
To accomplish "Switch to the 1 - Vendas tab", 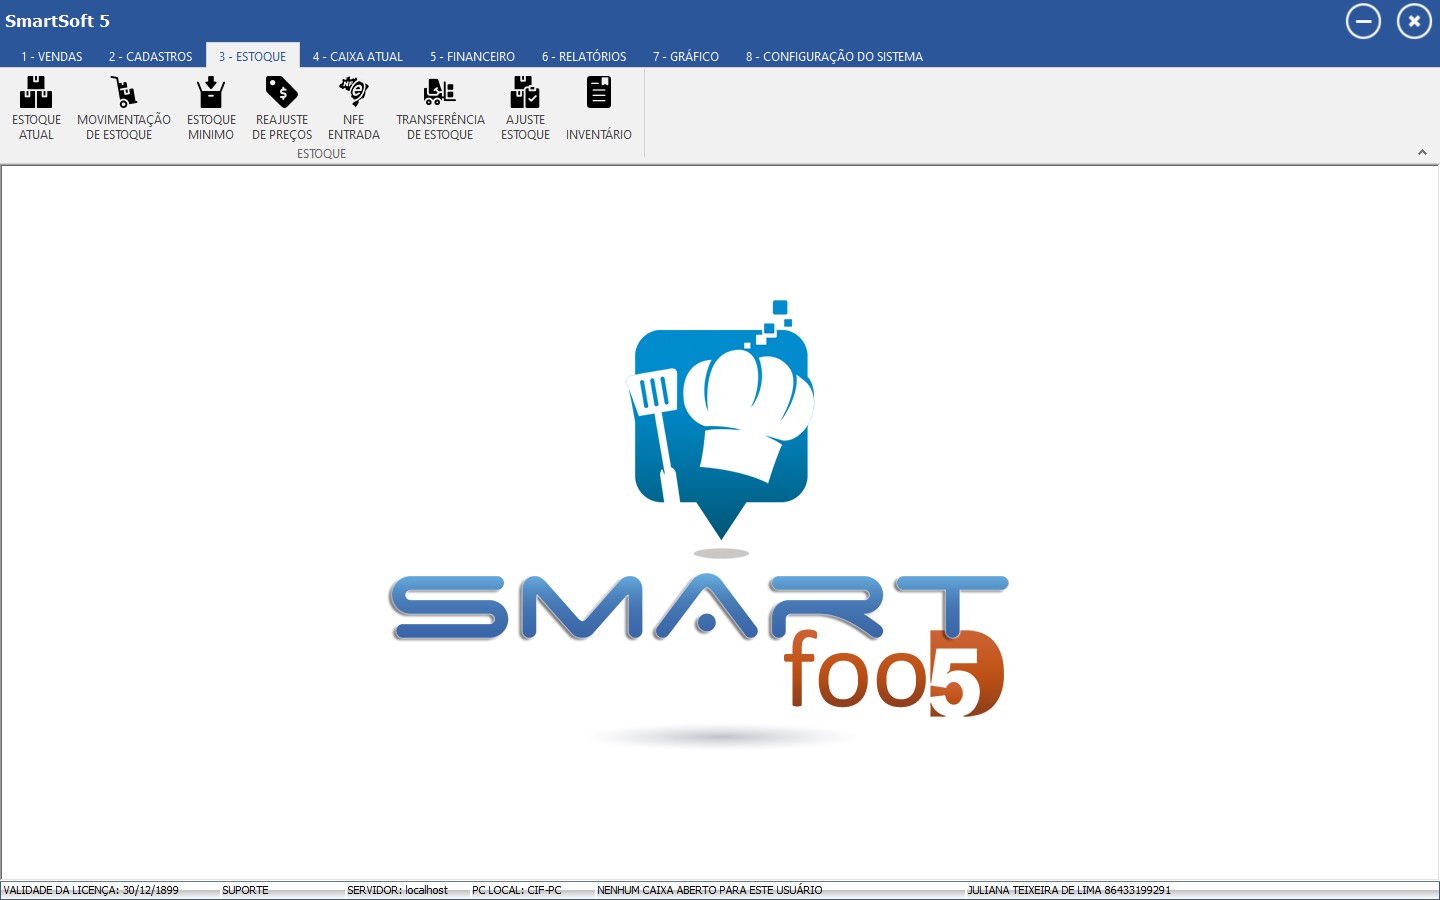I will [x=52, y=57].
